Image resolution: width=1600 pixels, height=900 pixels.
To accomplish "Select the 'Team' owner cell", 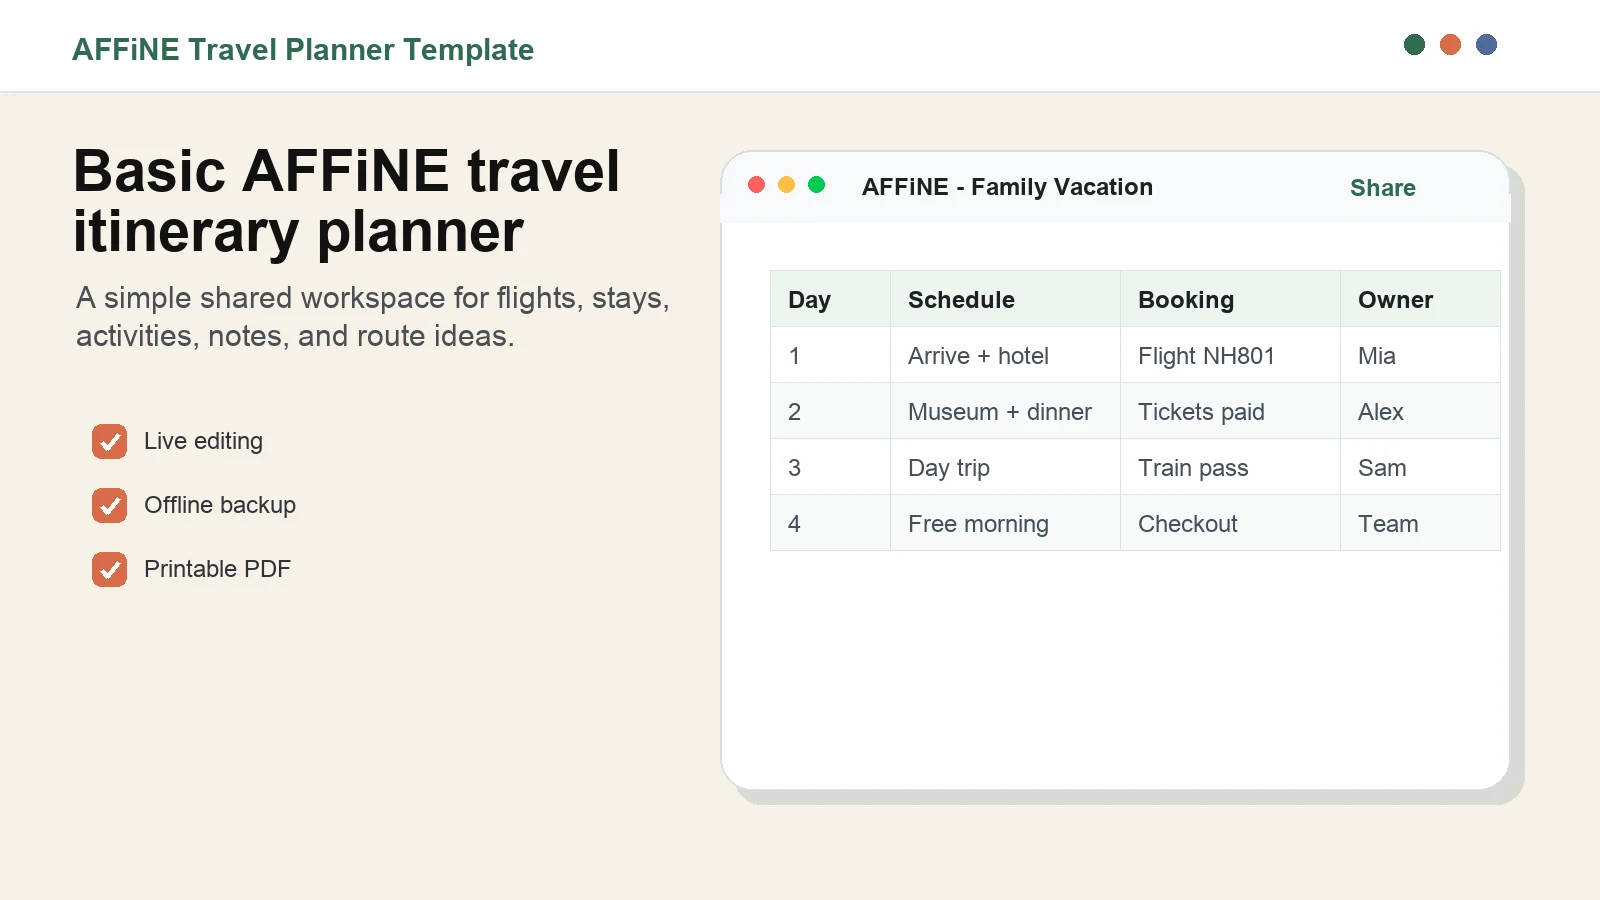I will 1420,523.
